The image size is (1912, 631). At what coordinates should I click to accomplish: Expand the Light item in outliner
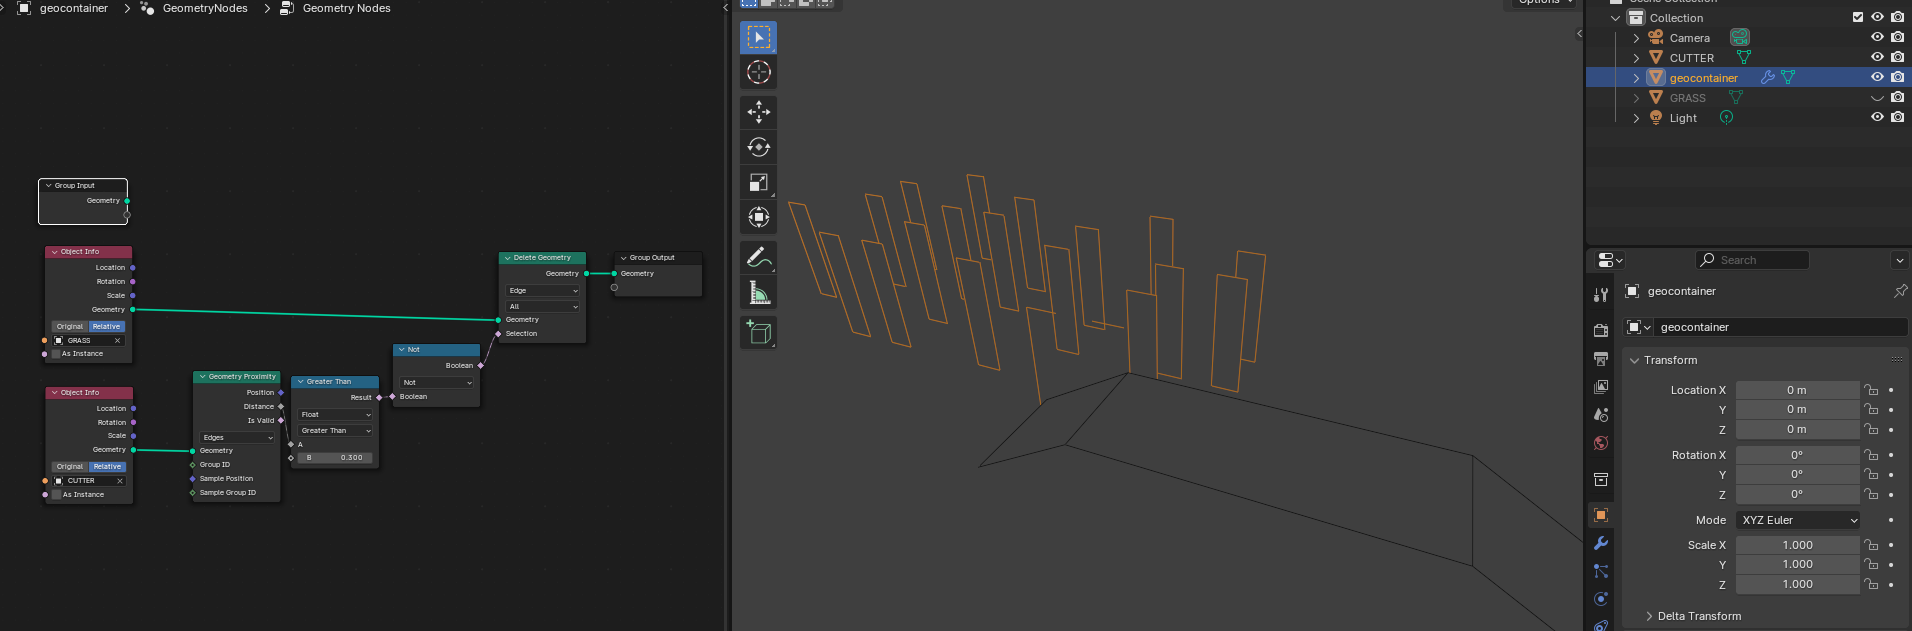click(1636, 117)
